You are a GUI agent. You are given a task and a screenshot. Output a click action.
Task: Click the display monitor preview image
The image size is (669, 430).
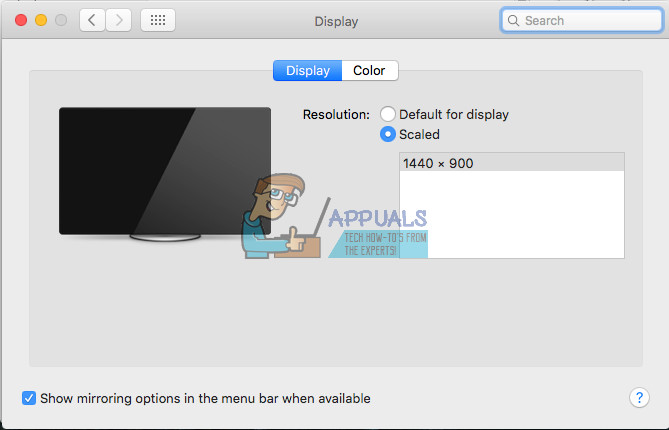coord(165,174)
